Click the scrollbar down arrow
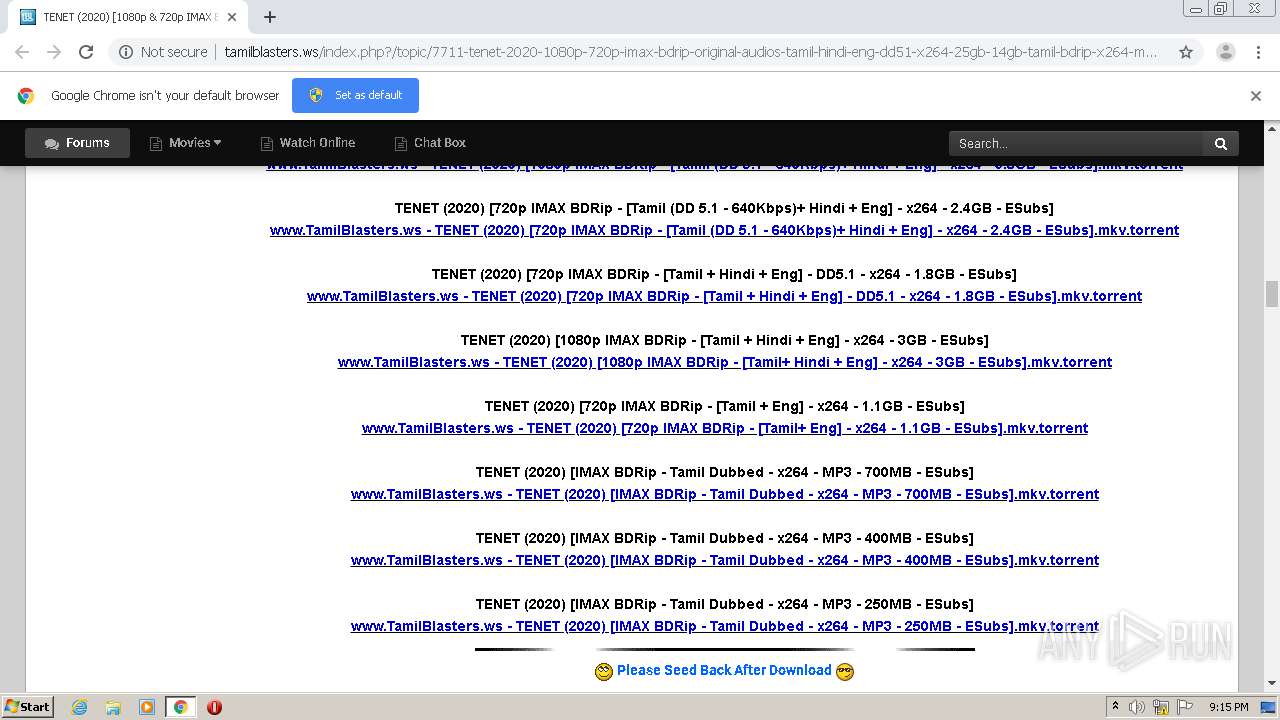This screenshot has height=720, width=1280. click(1272, 683)
